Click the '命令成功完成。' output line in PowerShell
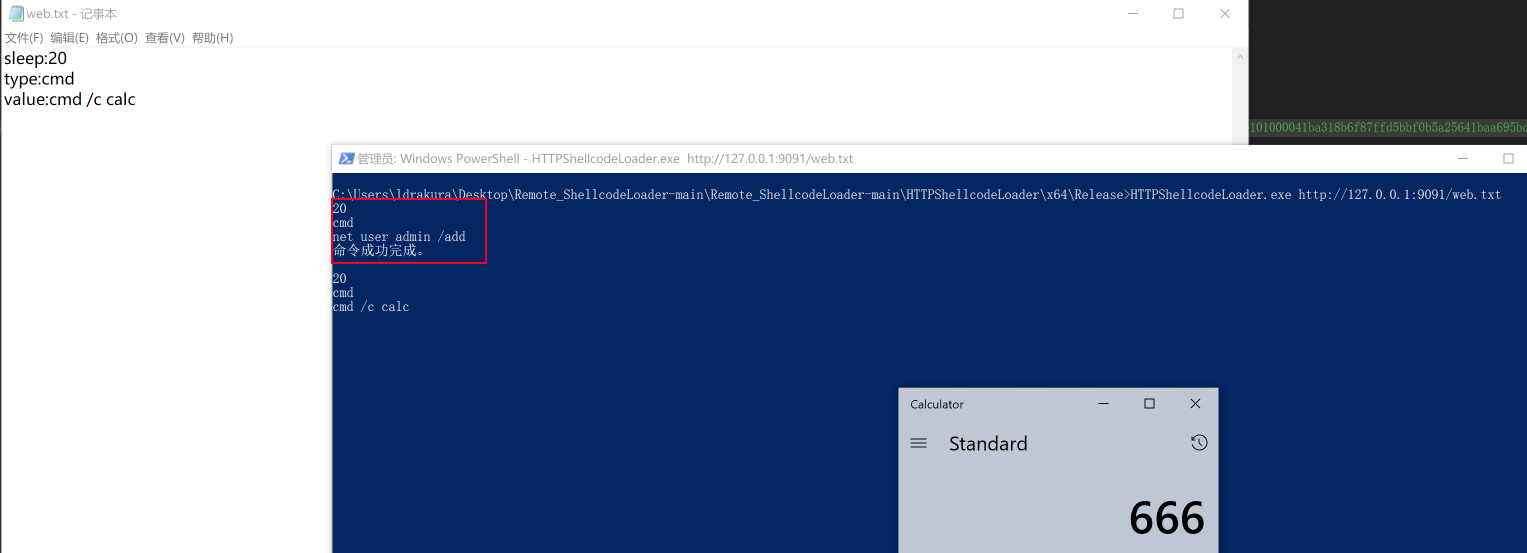Image resolution: width=1527 pixels, height=553 pixels. tap(379, 251)
